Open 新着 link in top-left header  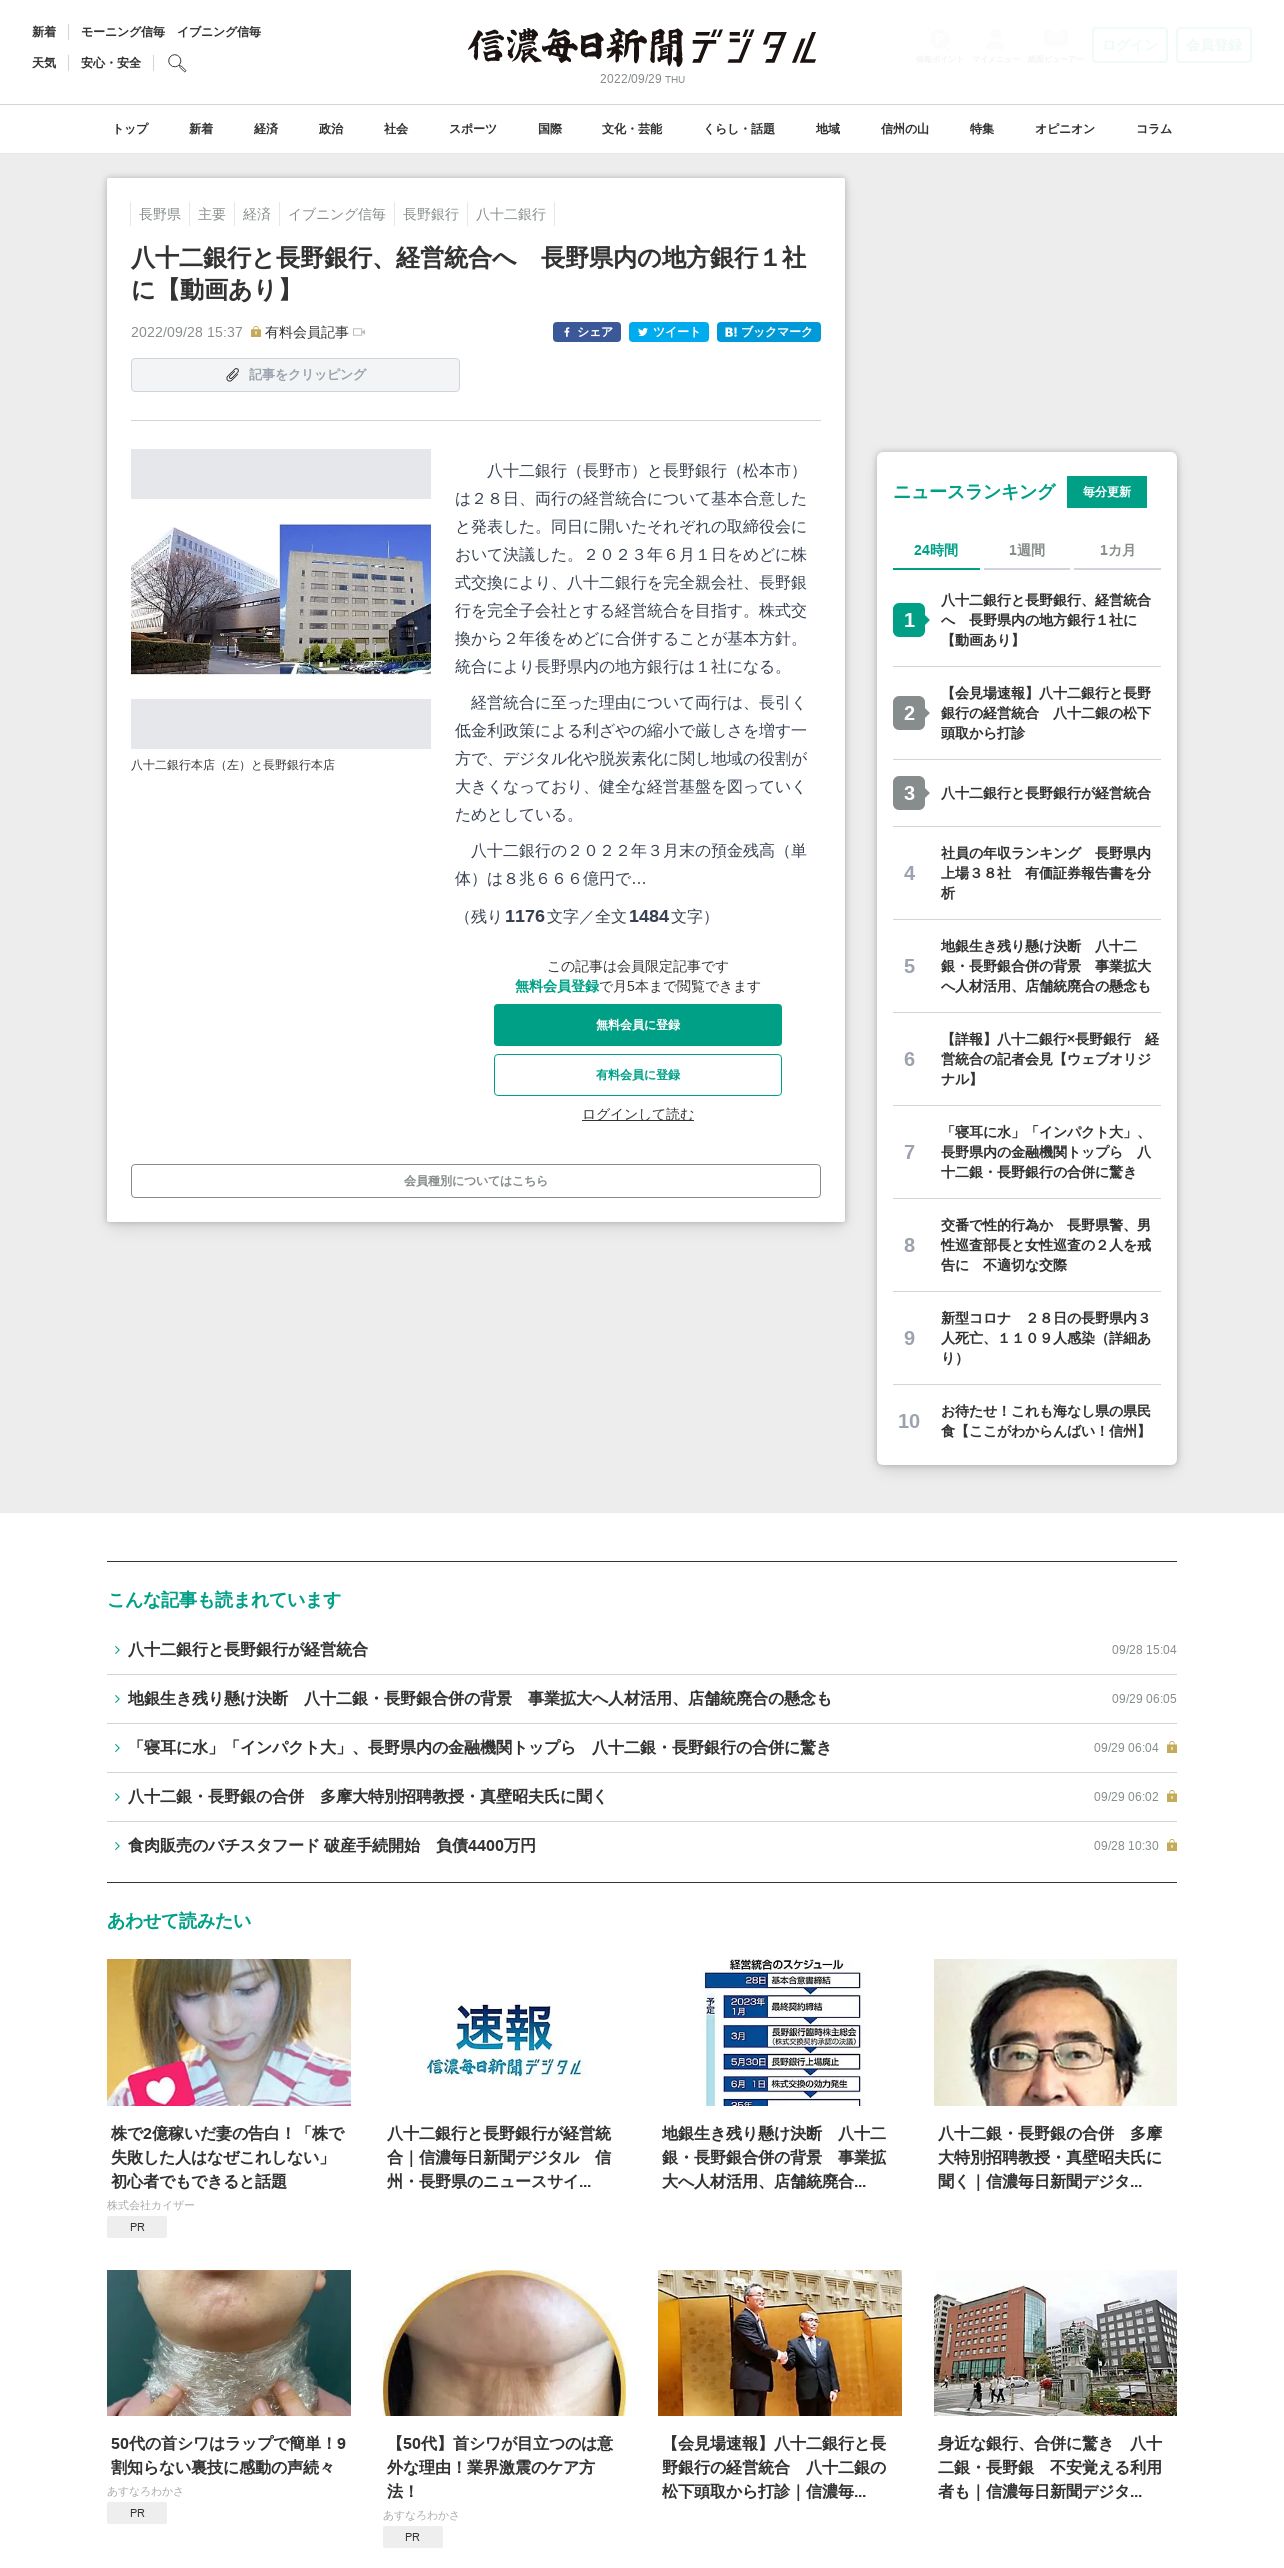(x=44, y=32)
